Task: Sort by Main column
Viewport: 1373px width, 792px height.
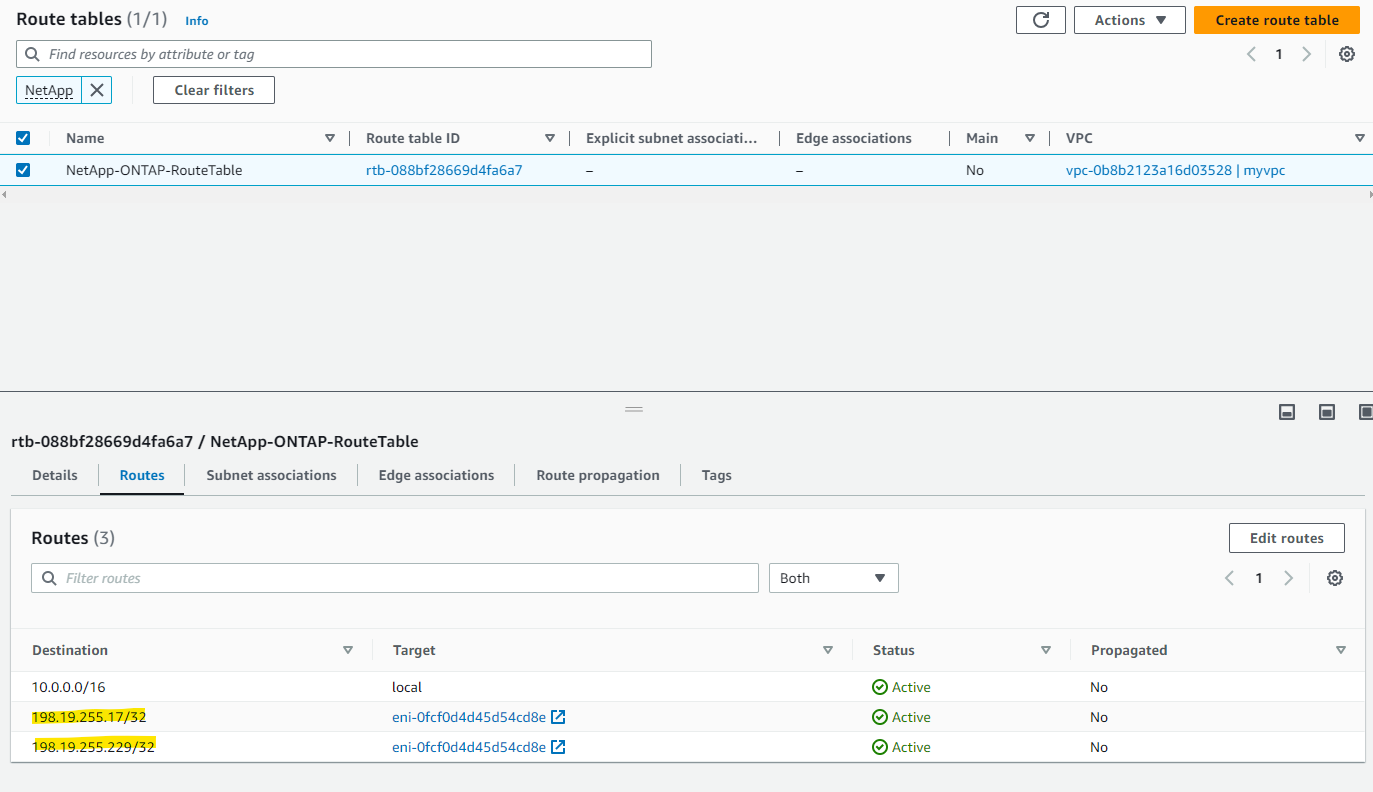Action: tap(1030, 138)
